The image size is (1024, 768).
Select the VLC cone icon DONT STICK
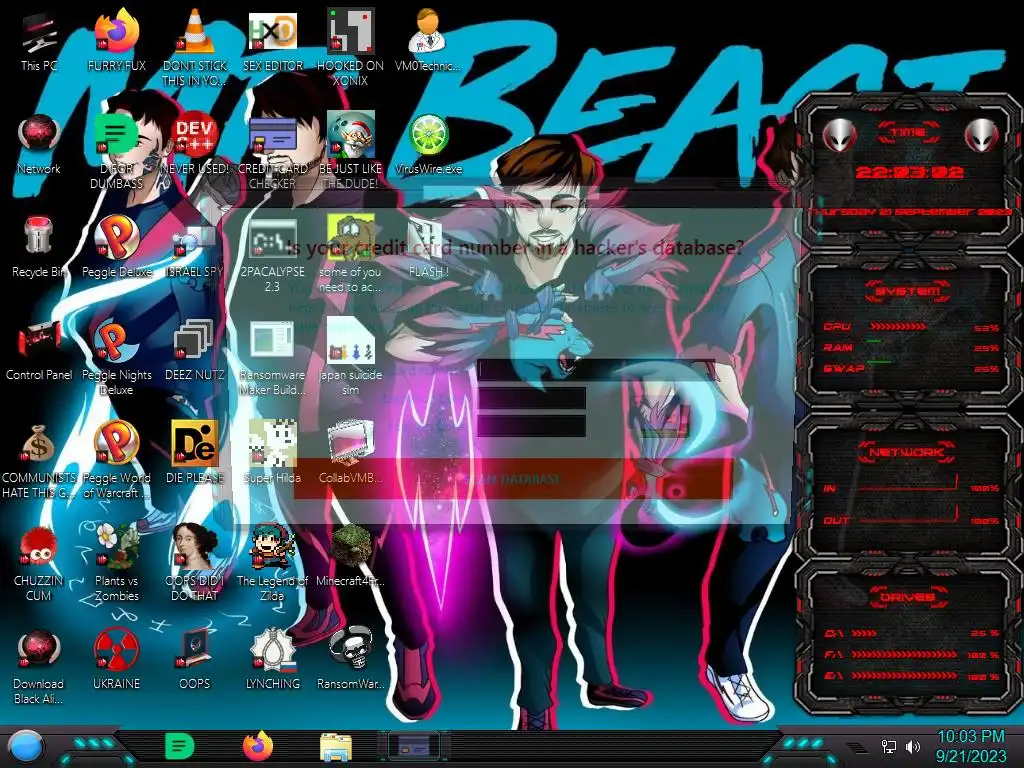click(x=194, y=47)
